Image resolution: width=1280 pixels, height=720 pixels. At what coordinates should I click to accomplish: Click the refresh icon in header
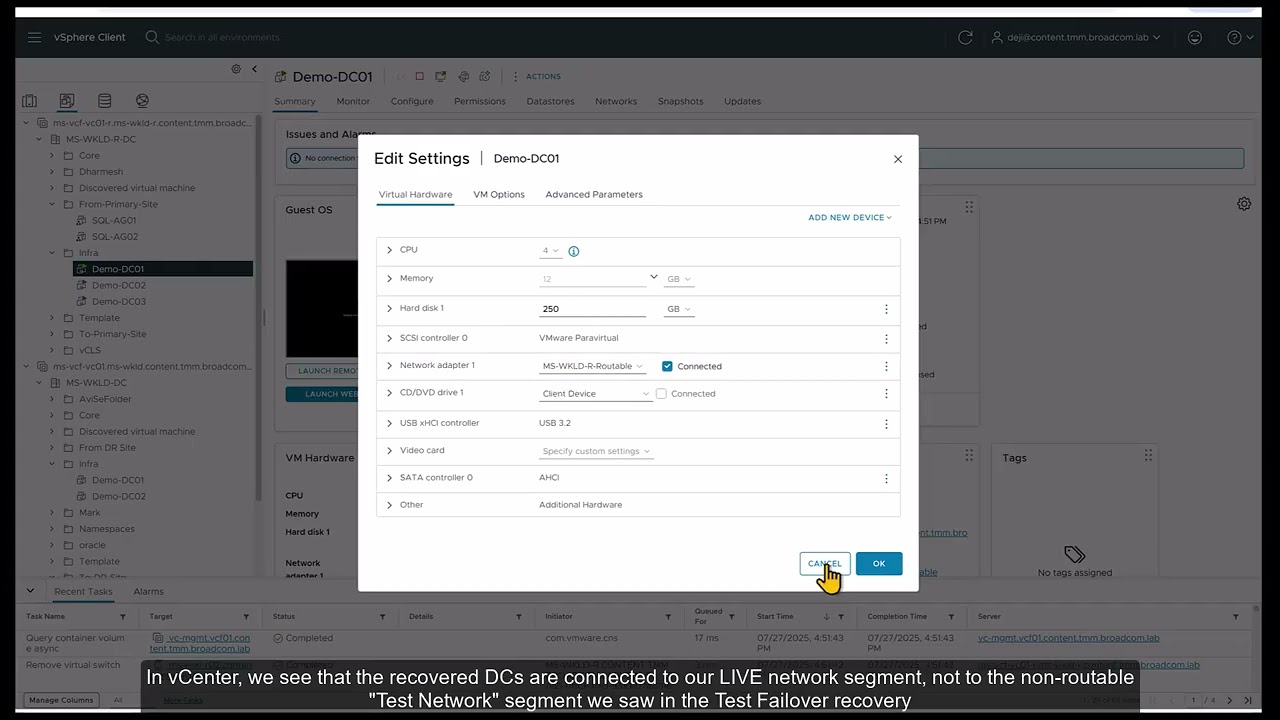pos(965,37)
